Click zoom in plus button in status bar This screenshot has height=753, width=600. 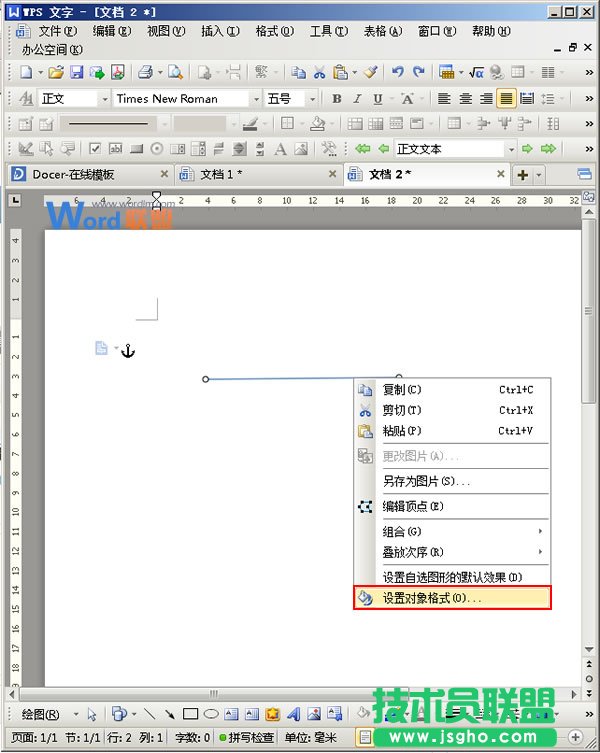pyautogui.click(x=575, y=736)
